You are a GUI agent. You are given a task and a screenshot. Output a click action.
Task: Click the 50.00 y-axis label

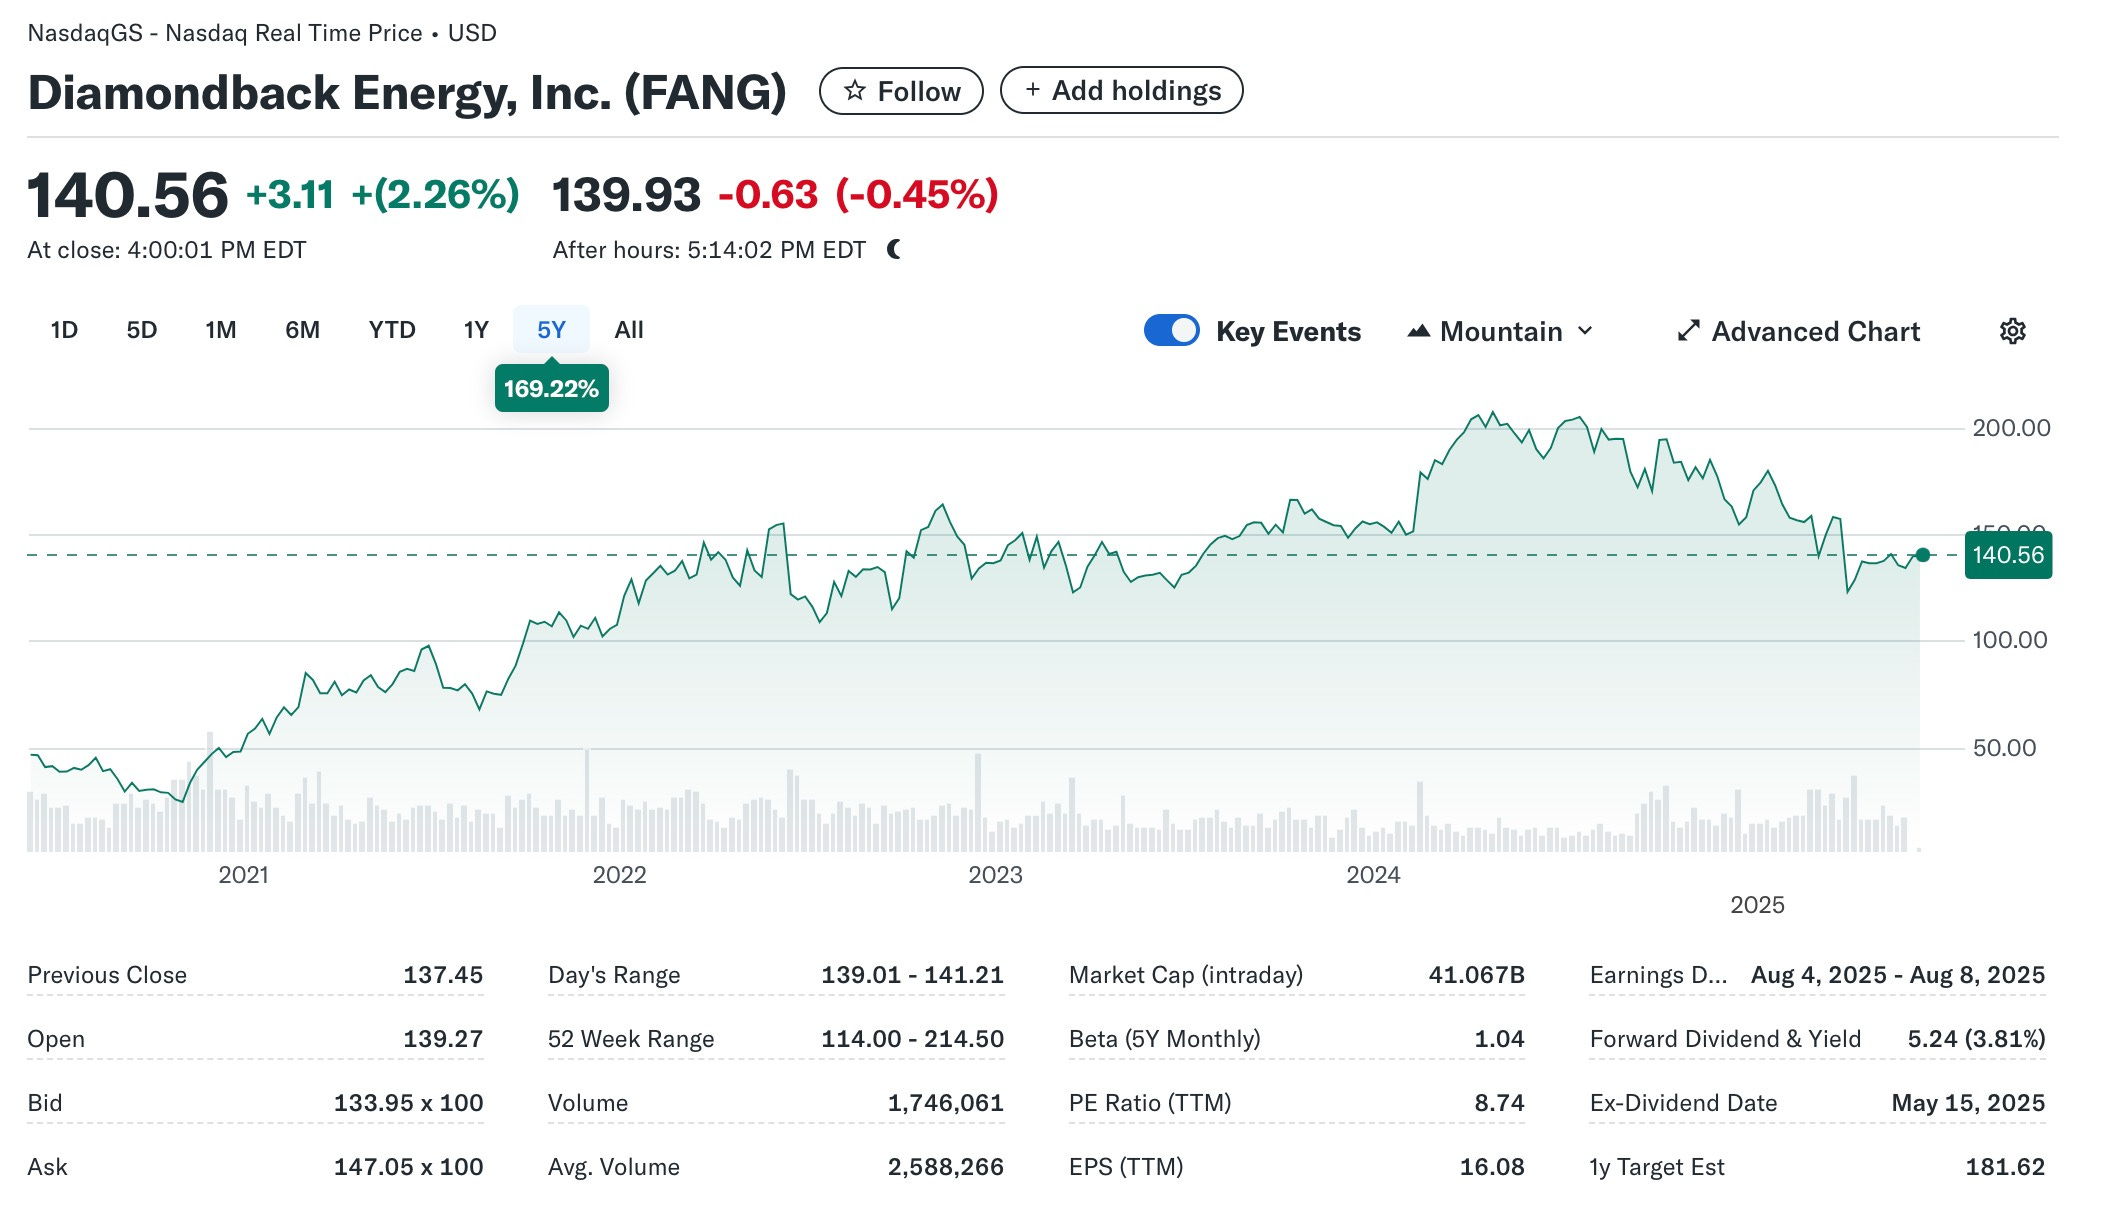(2004, 748)
